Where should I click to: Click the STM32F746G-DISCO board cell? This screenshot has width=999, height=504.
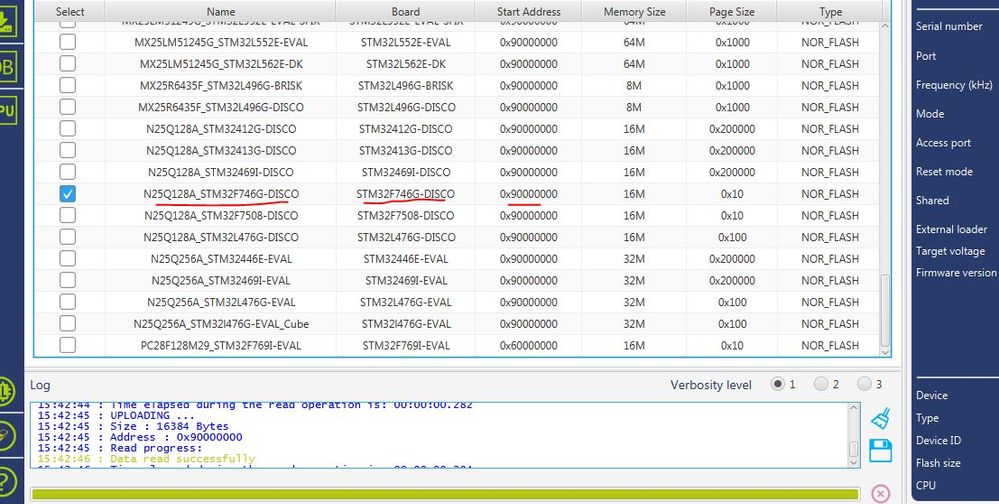(x=405, y=194)
